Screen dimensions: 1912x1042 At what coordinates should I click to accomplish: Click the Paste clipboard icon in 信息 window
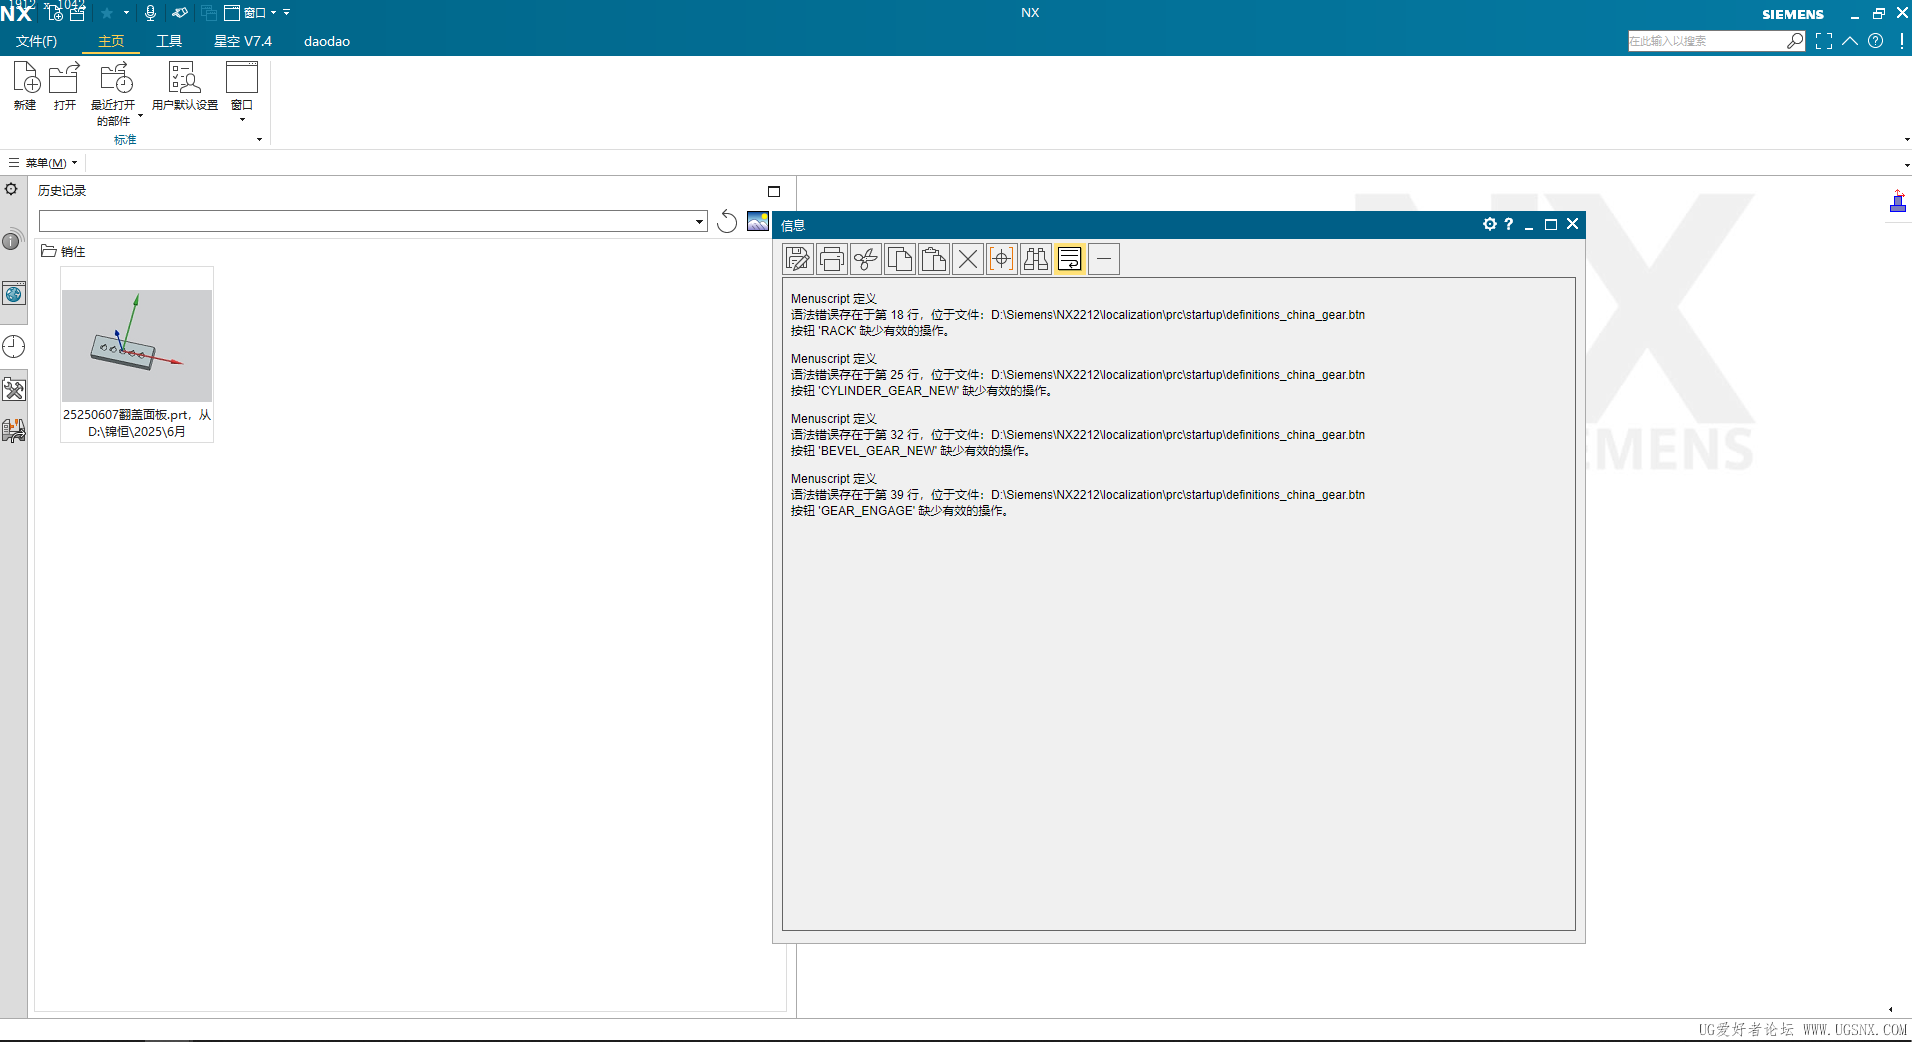tap(934, 260)
